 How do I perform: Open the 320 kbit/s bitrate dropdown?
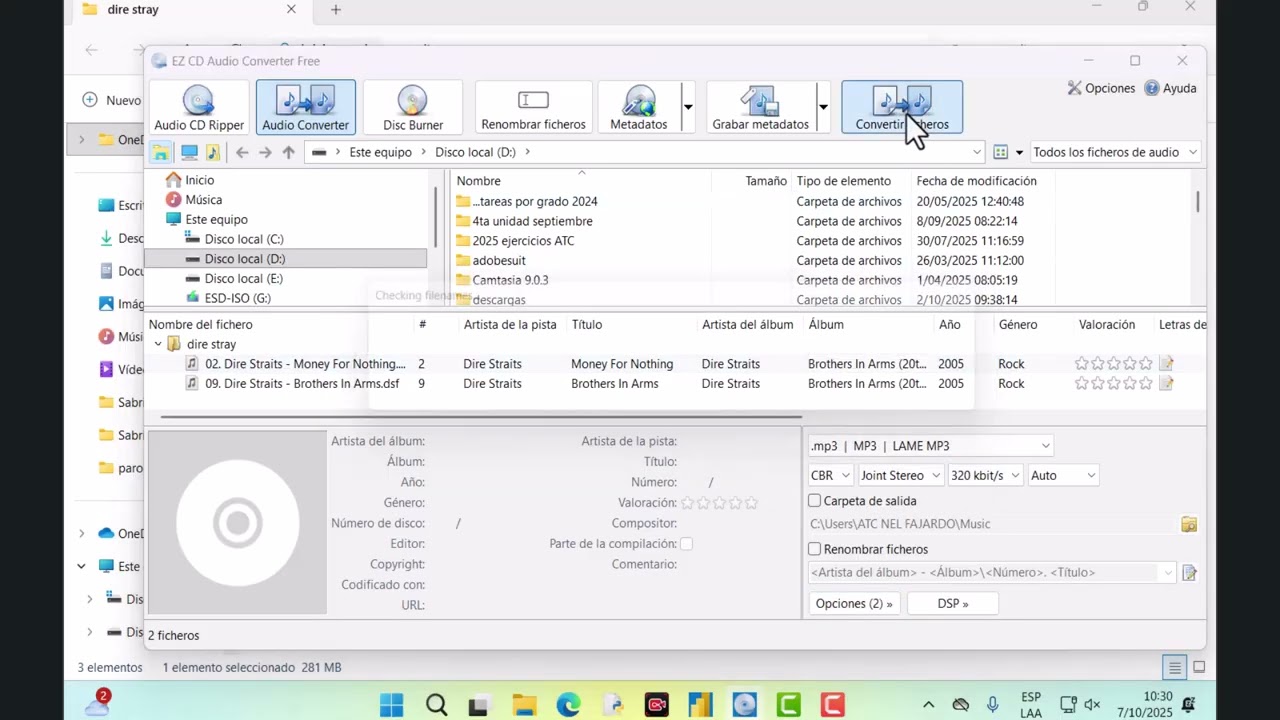coord(986,475)
